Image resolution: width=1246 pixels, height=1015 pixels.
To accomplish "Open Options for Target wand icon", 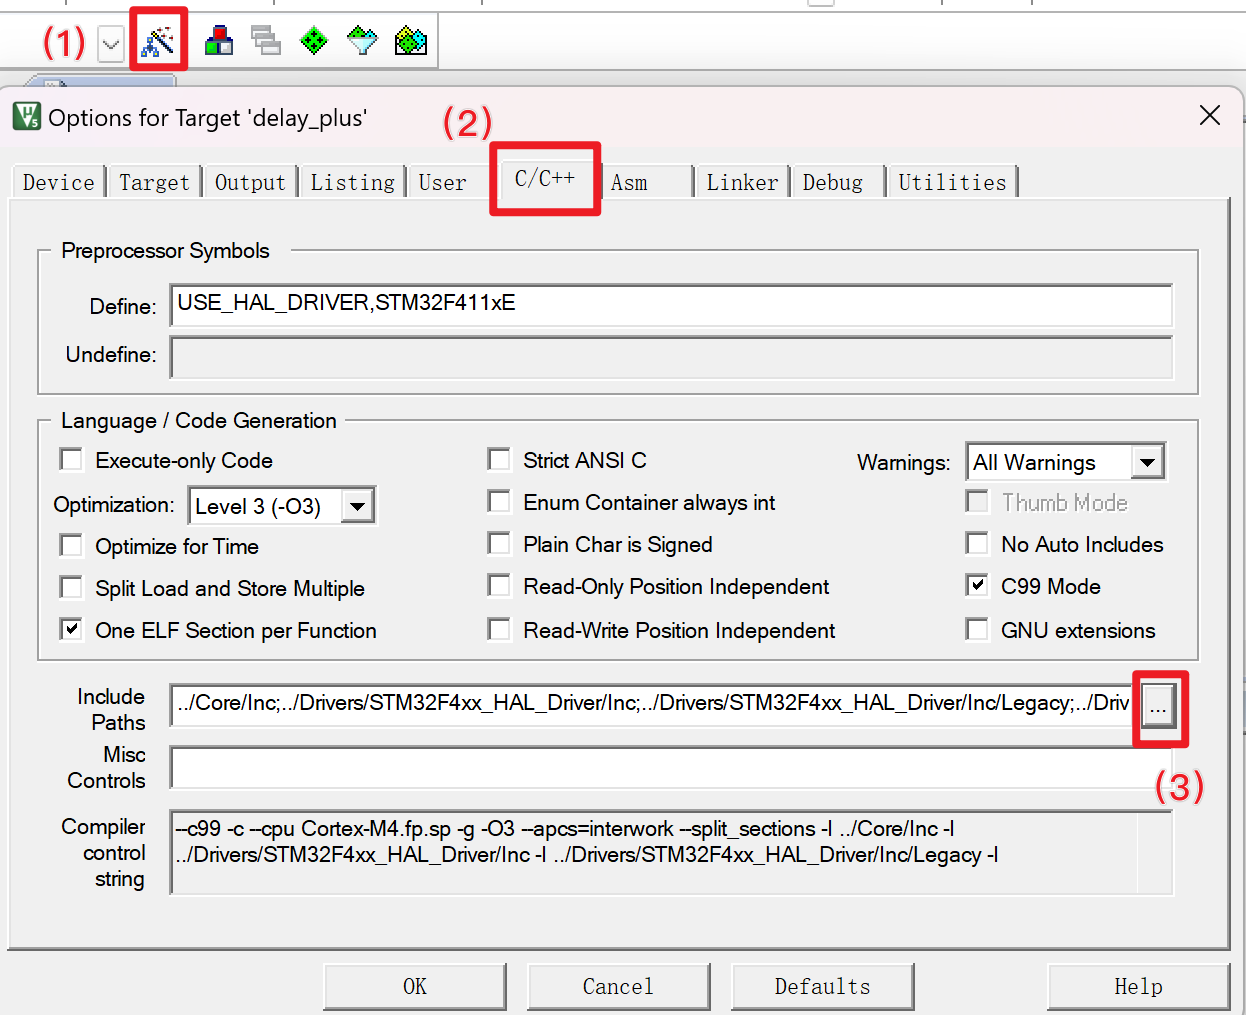I will [x=158, y=41].
